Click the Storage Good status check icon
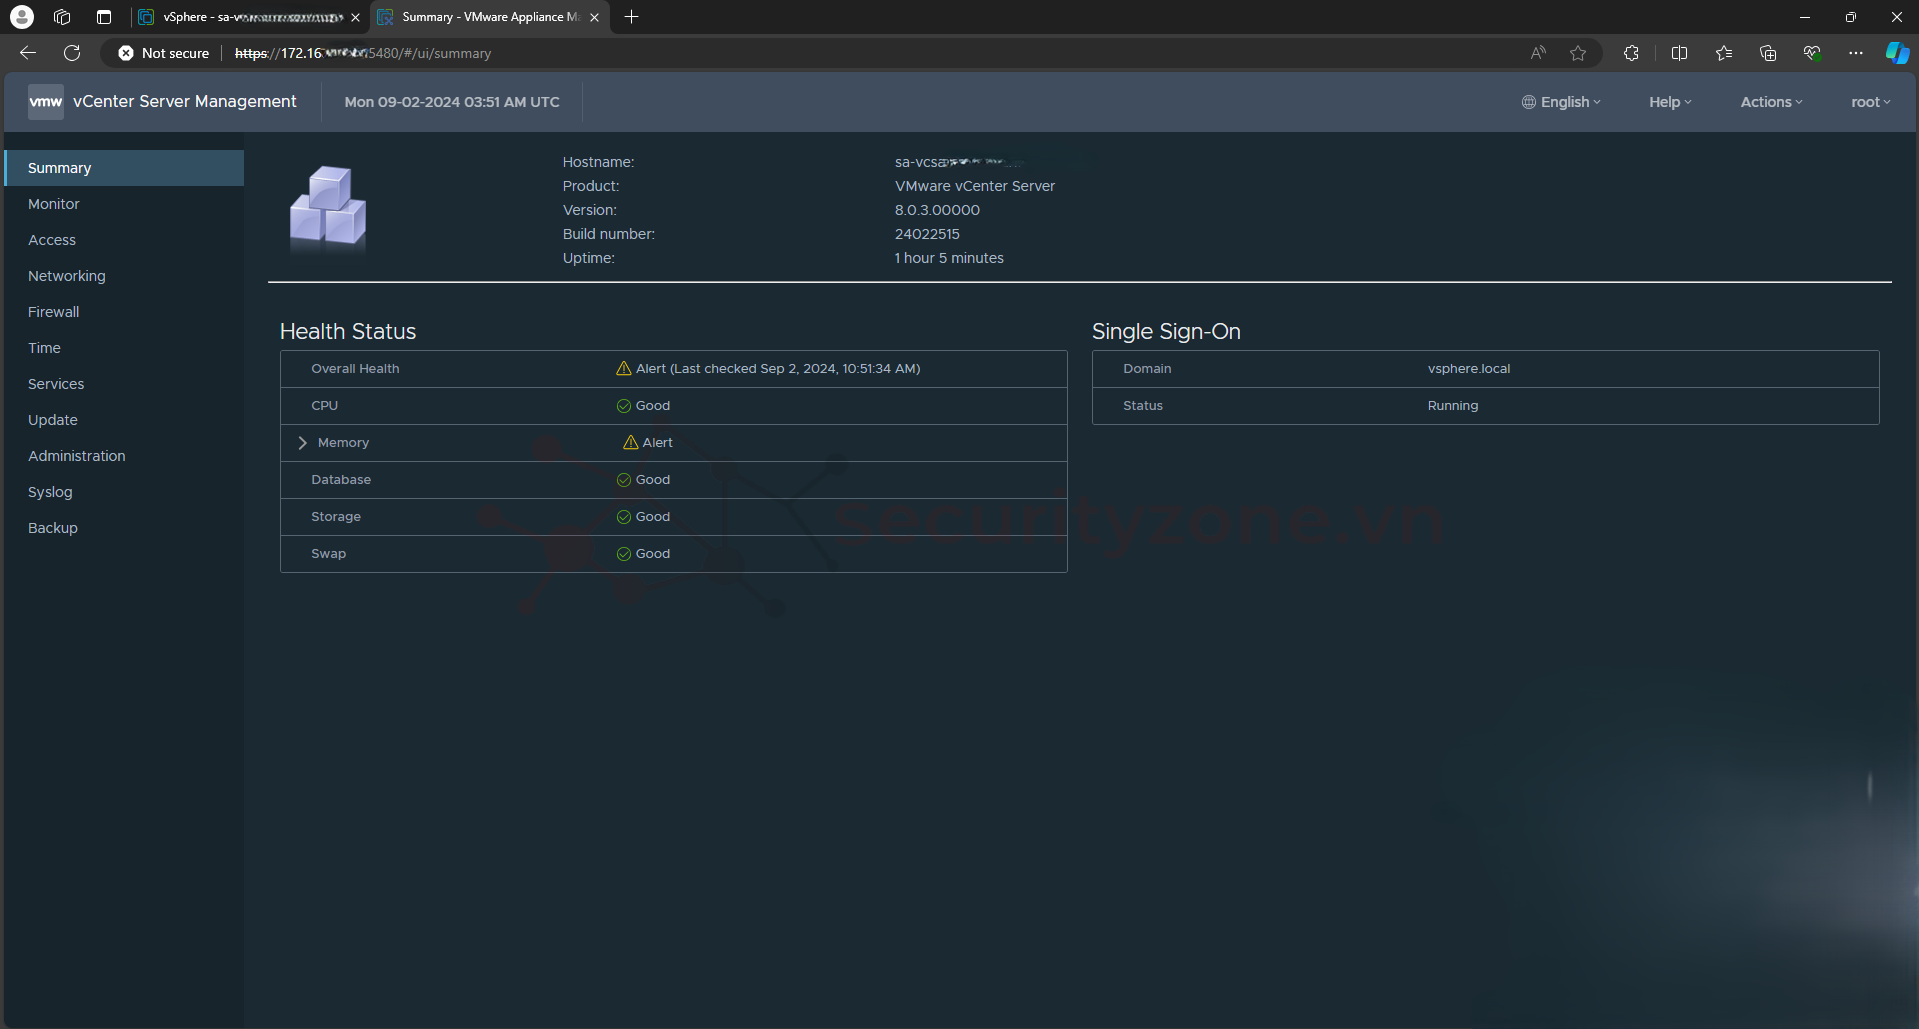Image resolution: width=1919 pixels, height=1029 pixels. (624, 517)
